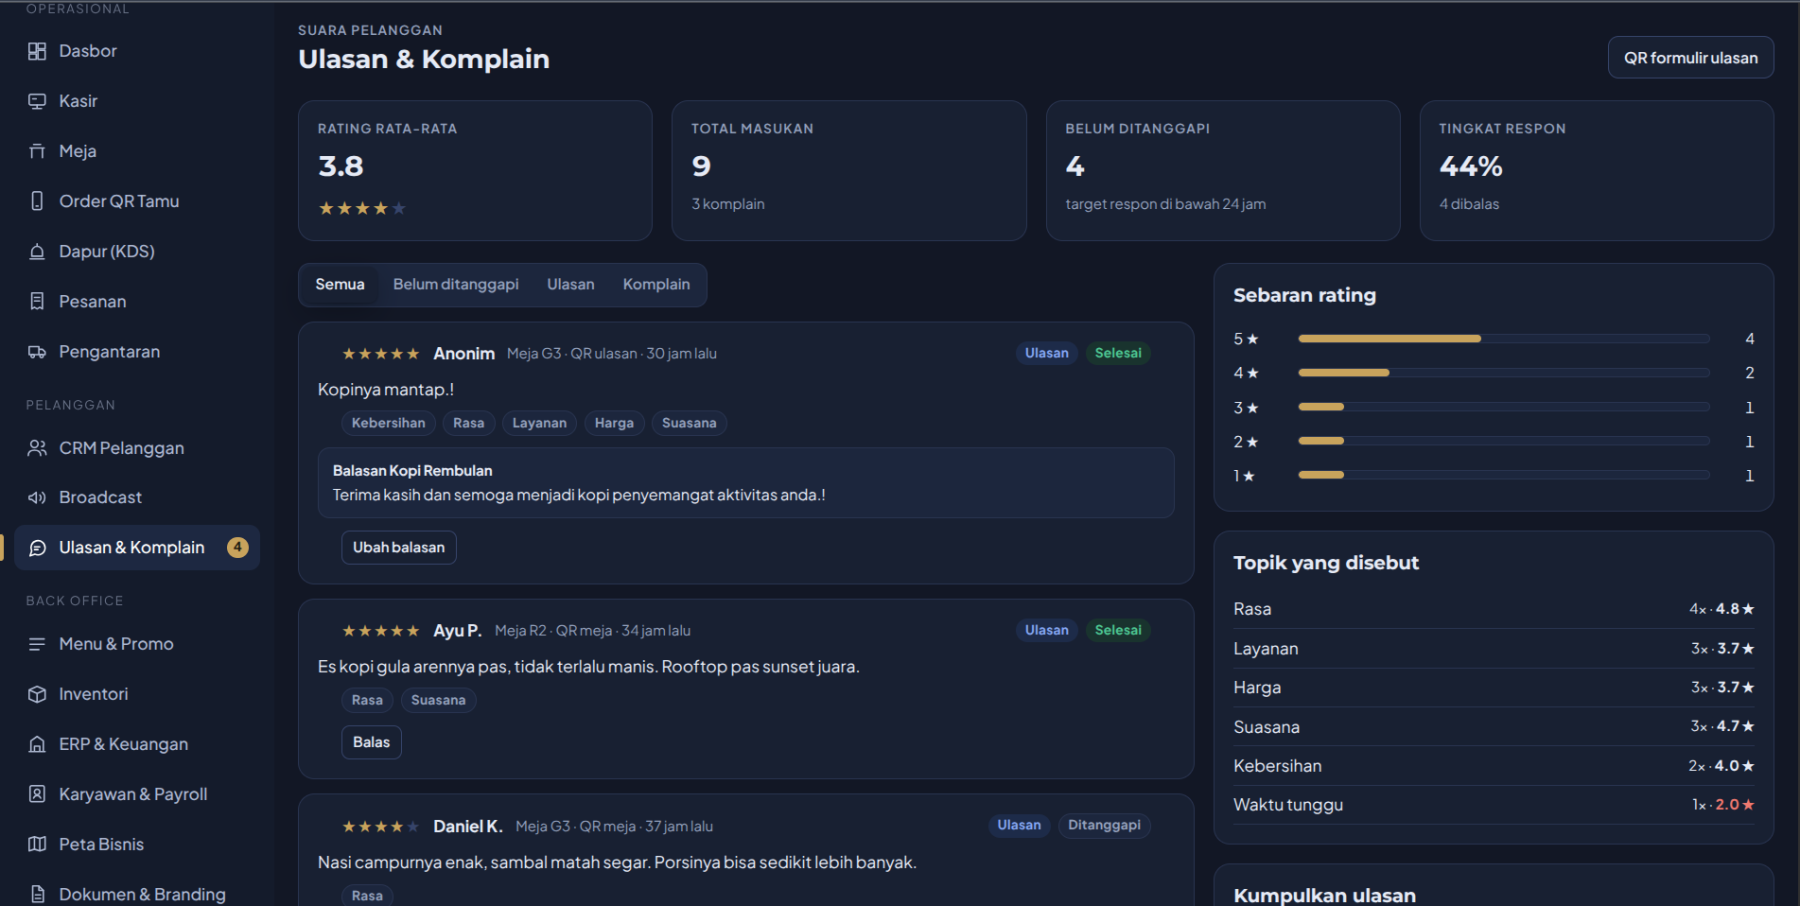Select the Komplain tab
Image resolution: width=1800 pixels, height=906 pixels.
(656, 285)
